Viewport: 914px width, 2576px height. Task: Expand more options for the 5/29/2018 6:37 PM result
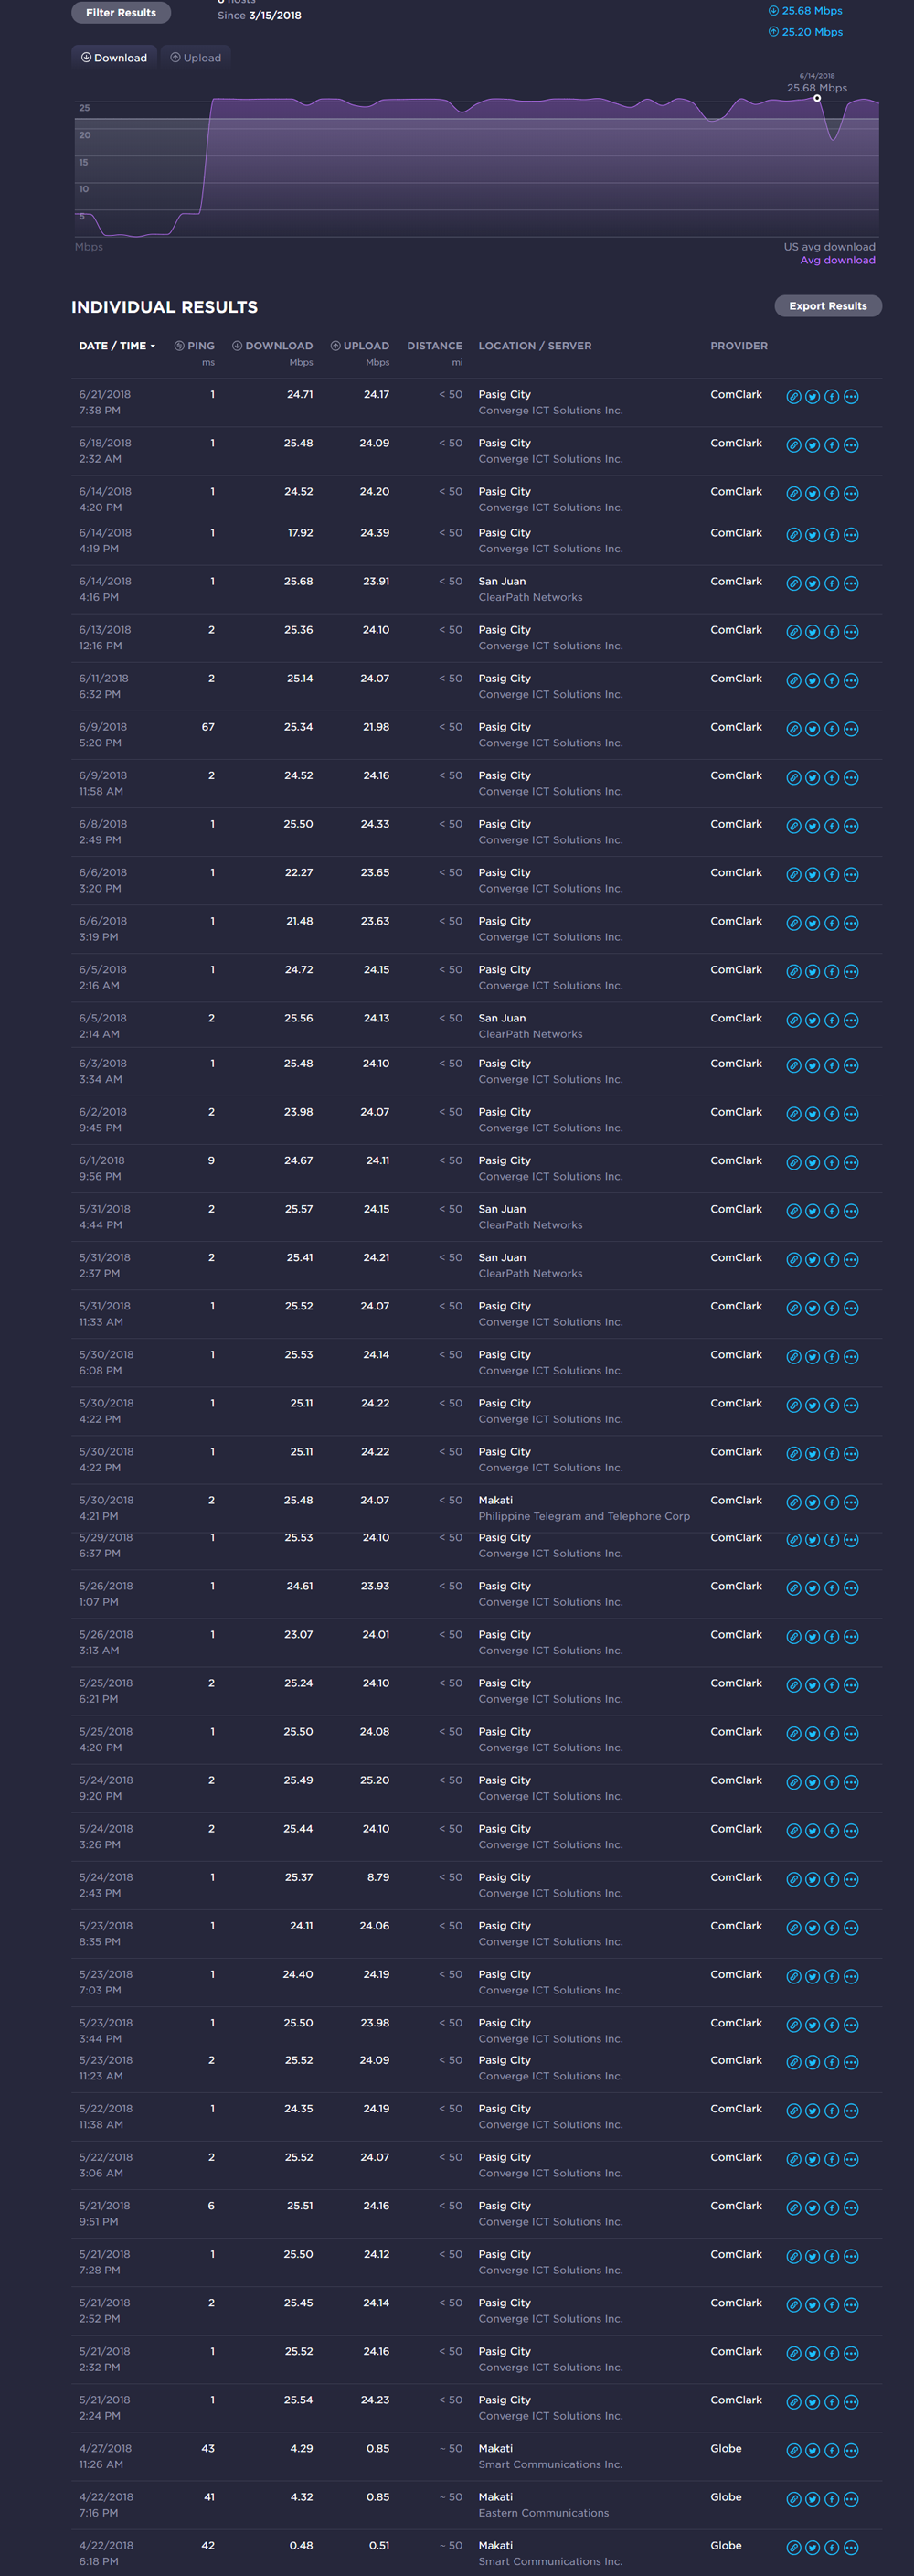(x=851, y=1540)
